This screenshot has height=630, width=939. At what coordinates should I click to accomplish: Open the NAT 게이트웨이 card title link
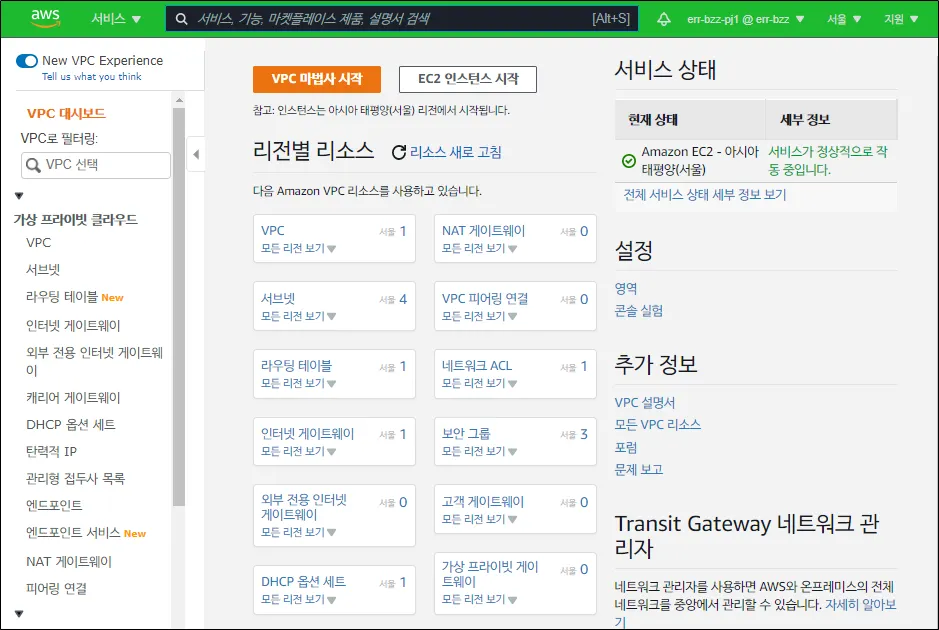[483, 231]
